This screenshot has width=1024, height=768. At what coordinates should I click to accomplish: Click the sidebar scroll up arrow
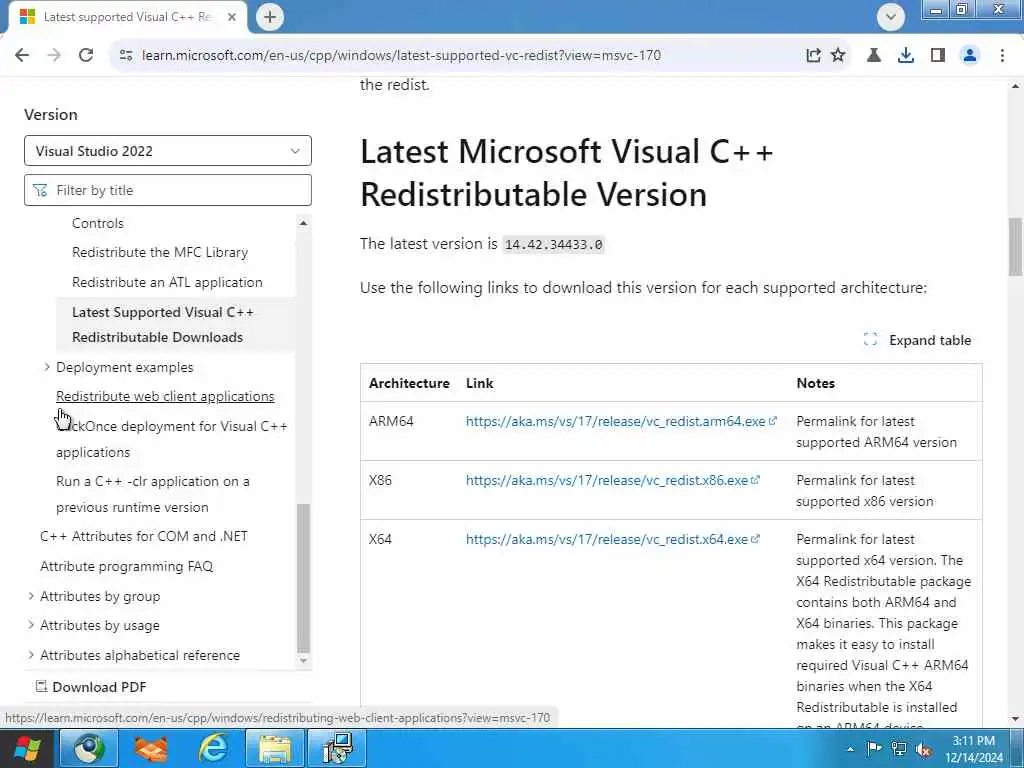(x=303, y=223)
